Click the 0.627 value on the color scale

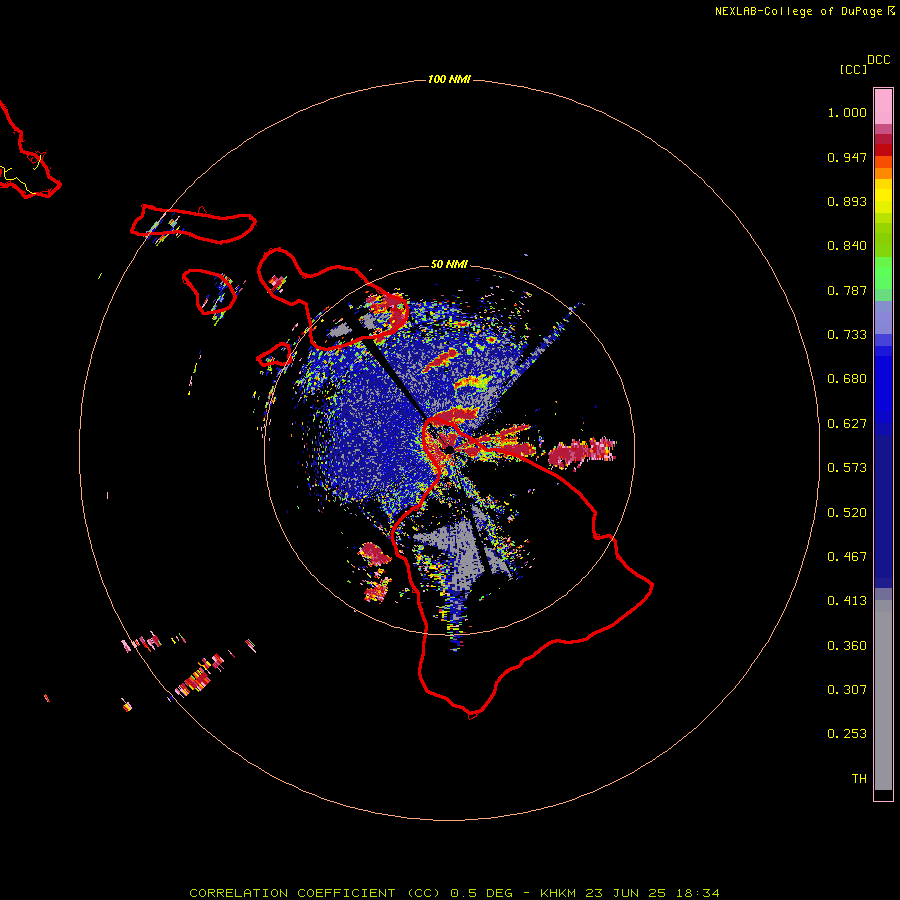tap(847, 424)
